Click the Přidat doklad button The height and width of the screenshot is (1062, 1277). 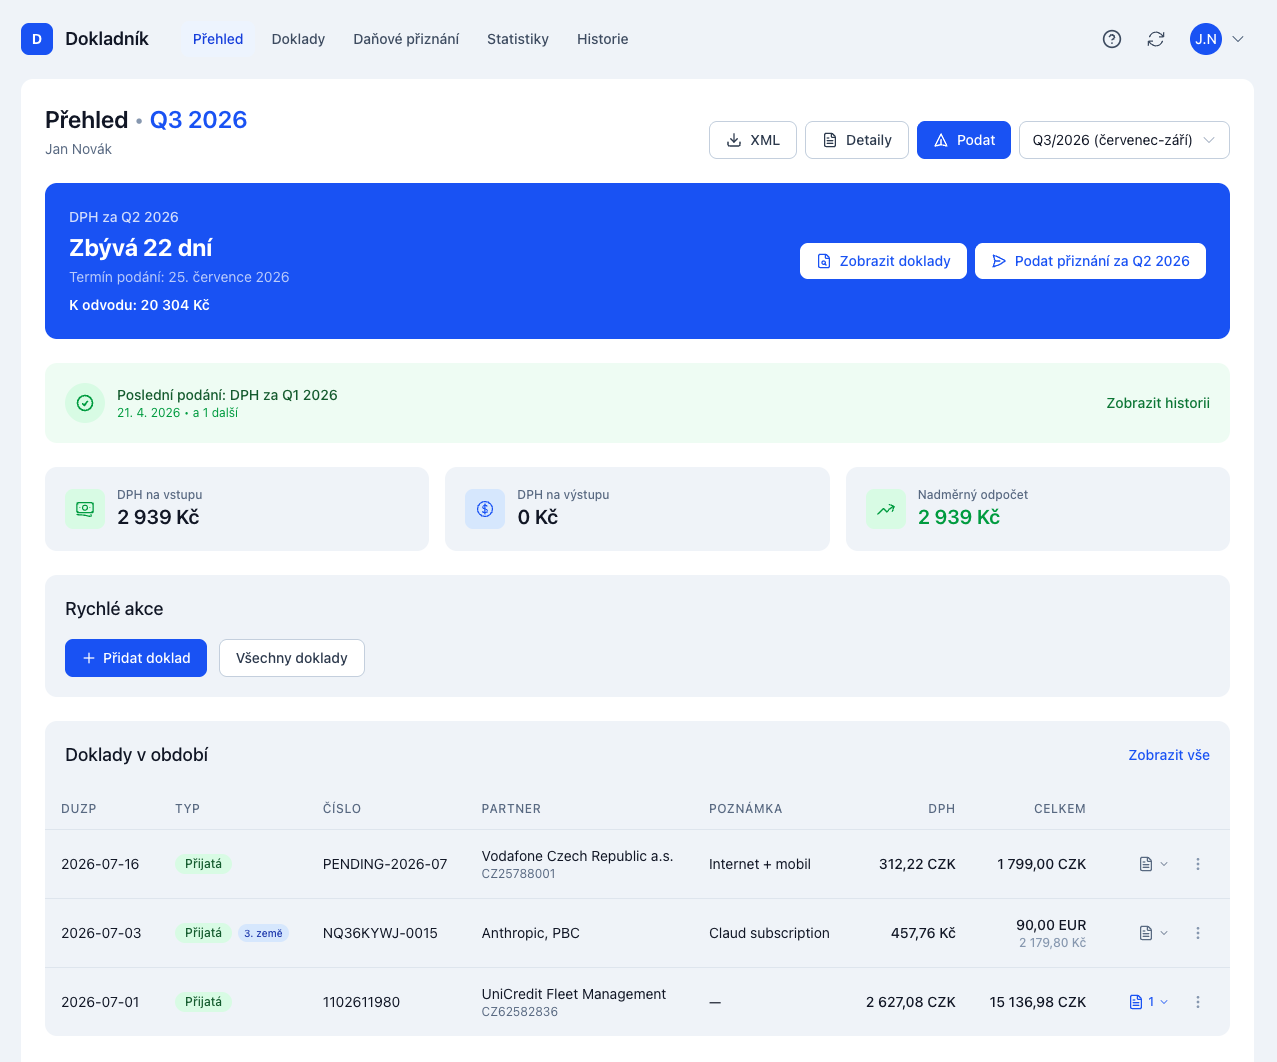pos(136,658)
